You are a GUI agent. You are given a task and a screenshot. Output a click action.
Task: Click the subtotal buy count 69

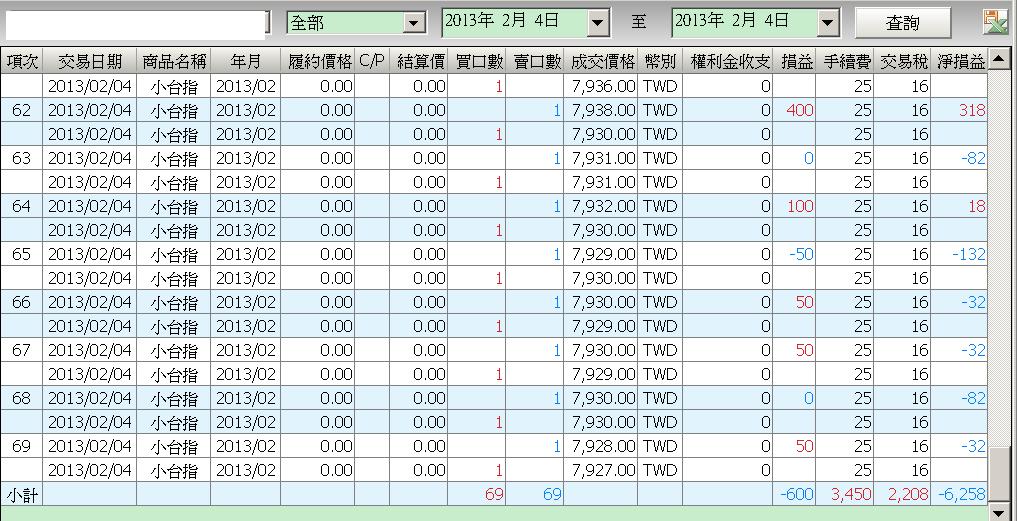[494, 494]
